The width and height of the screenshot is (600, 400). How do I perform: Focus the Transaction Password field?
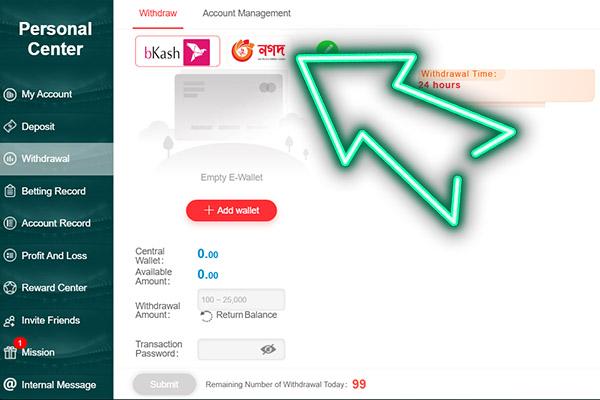tap(241, 349)
